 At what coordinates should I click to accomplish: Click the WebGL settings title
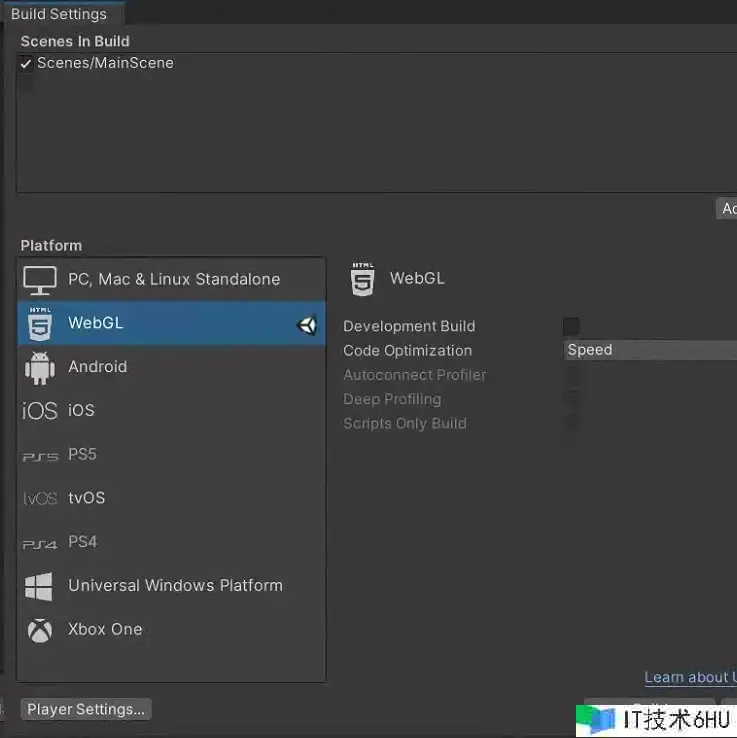tap(417, 278)
